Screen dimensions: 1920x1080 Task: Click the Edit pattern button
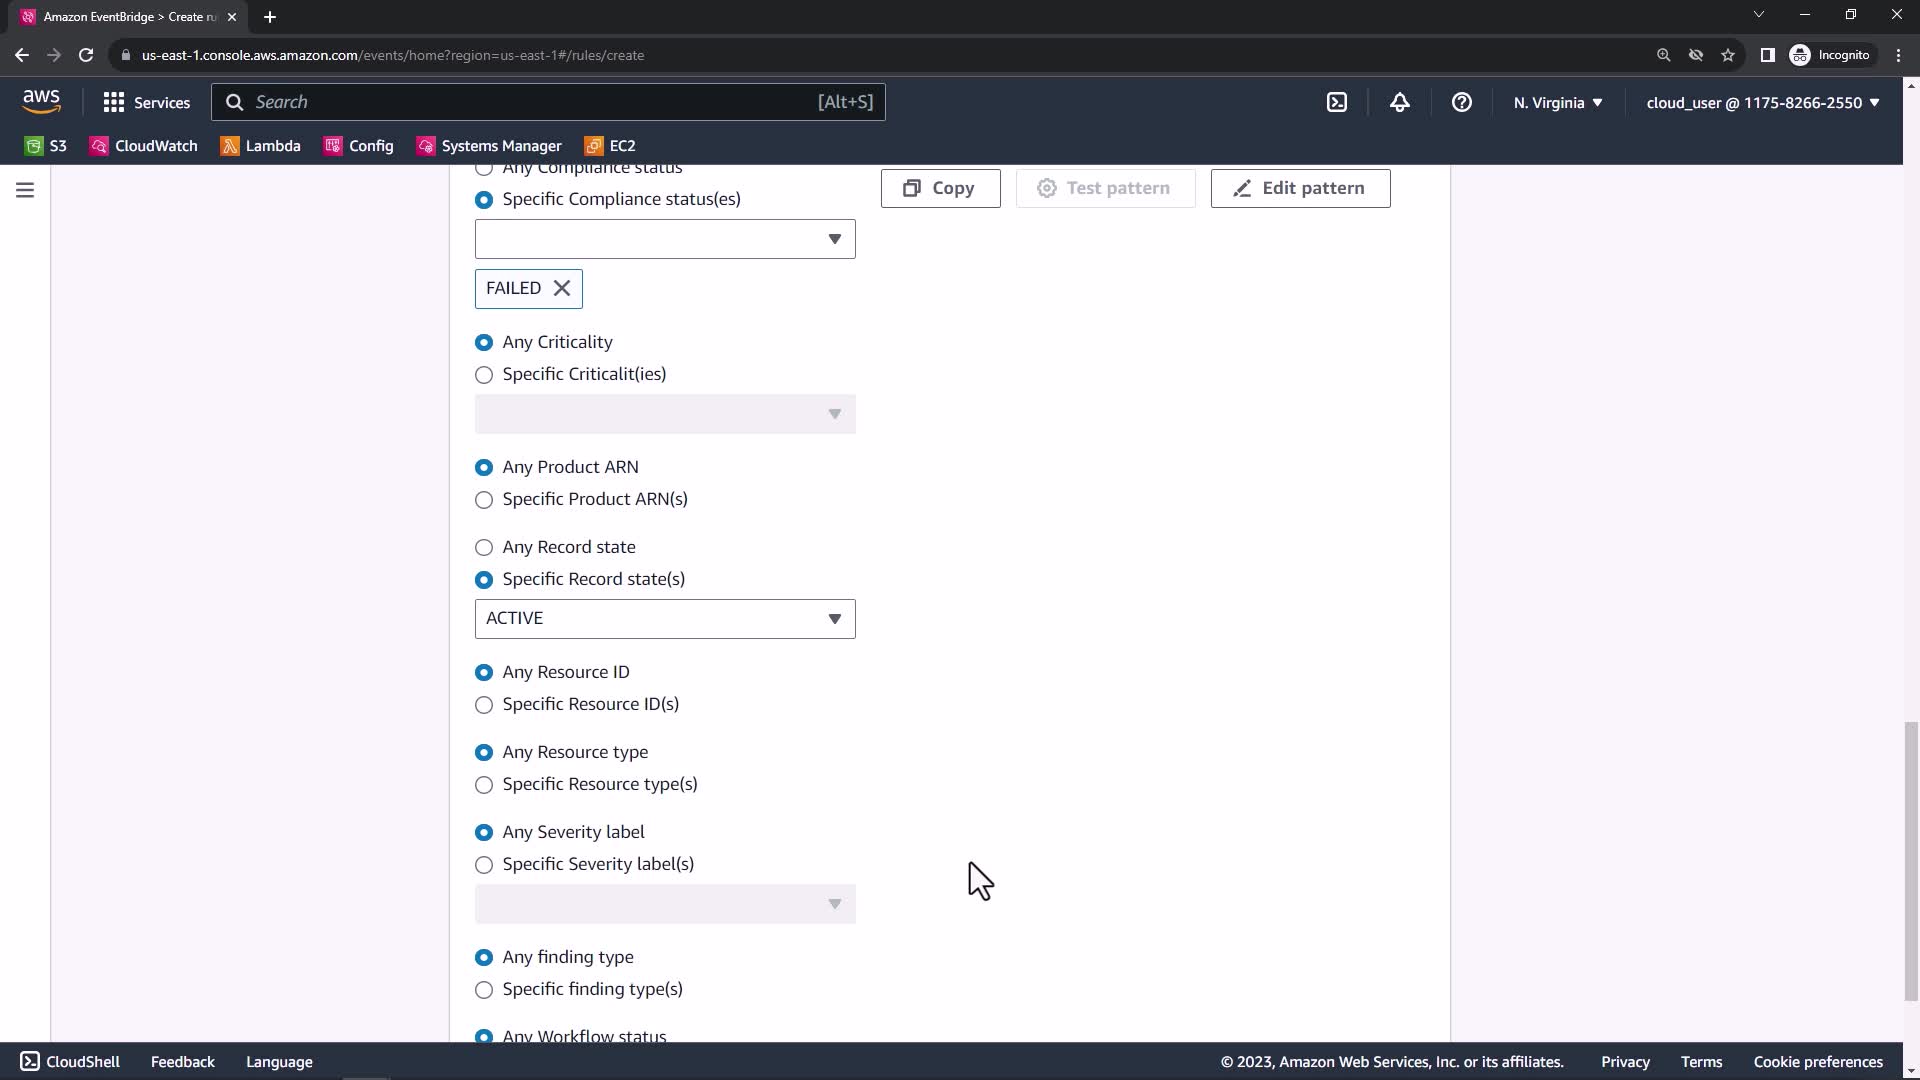point(1300,188)
